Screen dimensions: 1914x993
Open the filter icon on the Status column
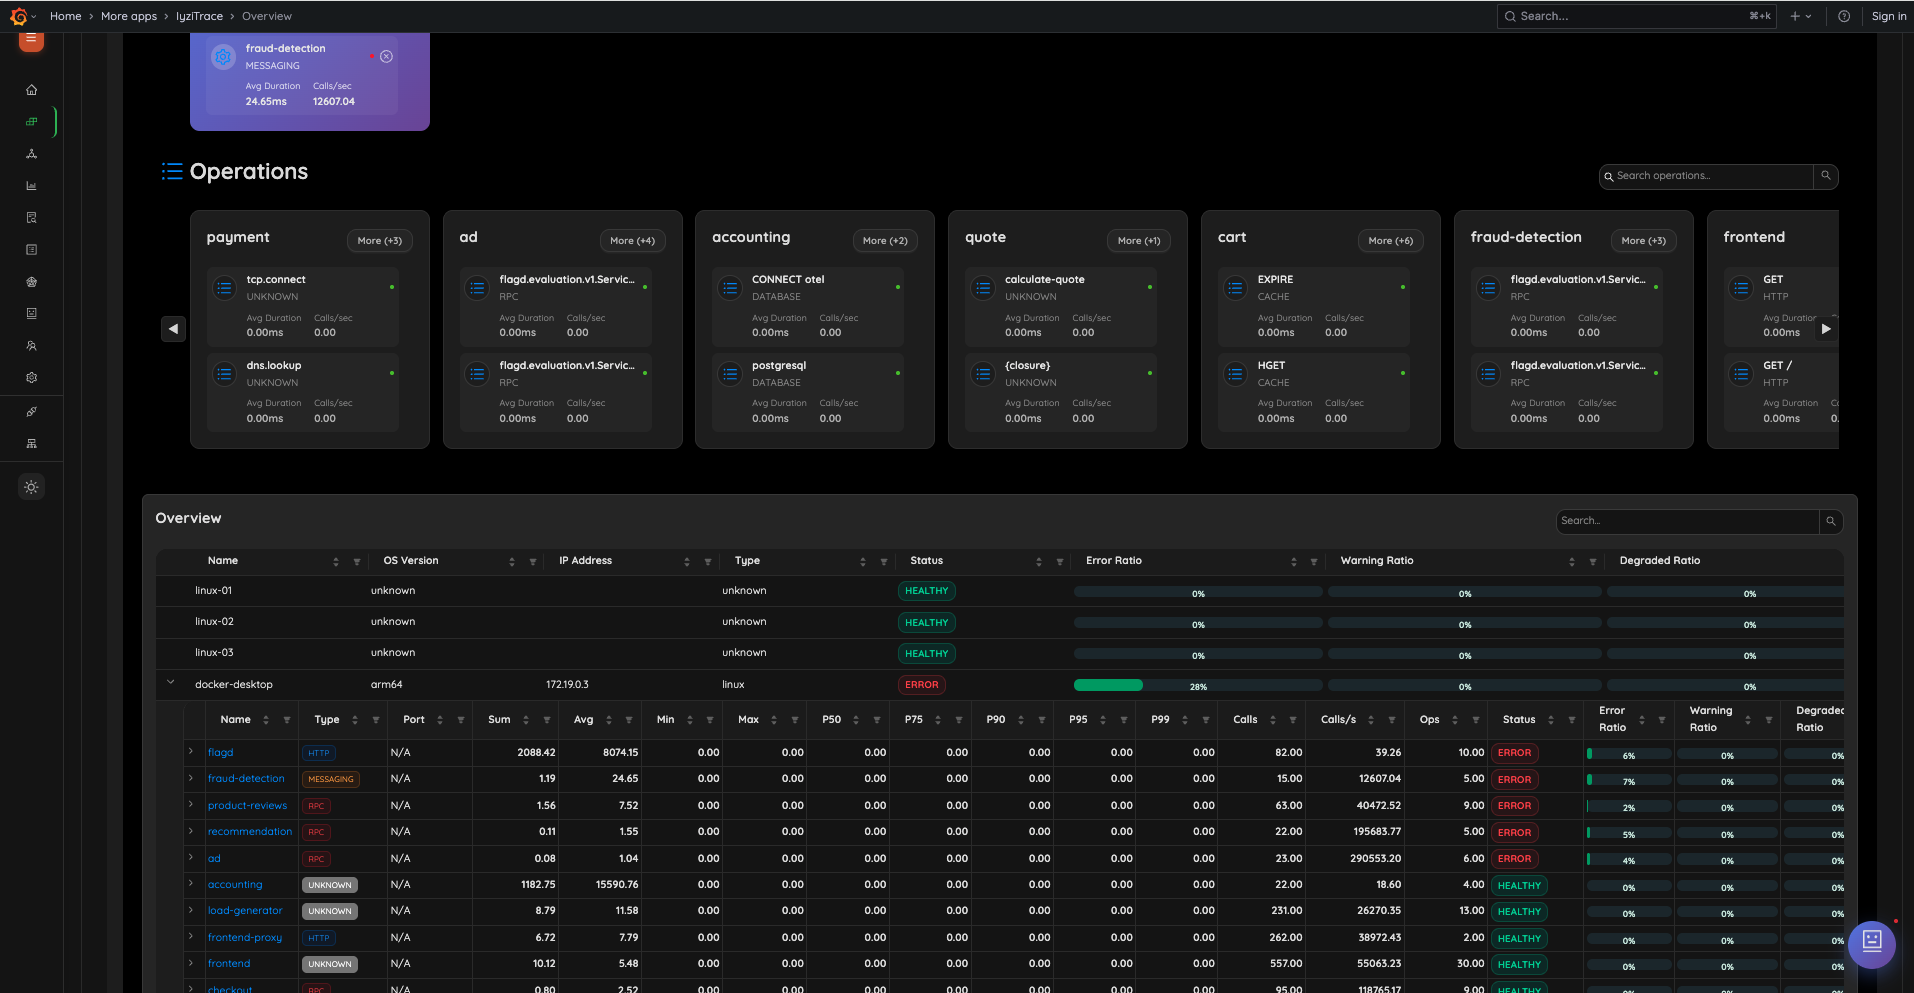(1060, 561)
